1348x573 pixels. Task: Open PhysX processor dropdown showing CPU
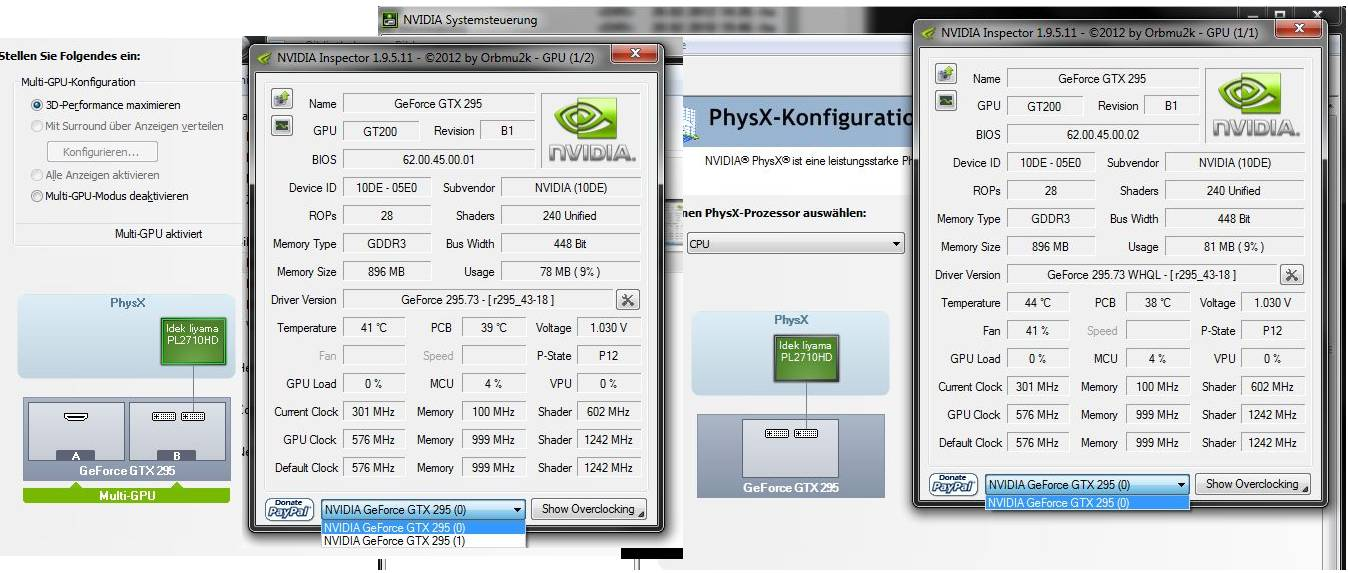coord(795,244)
